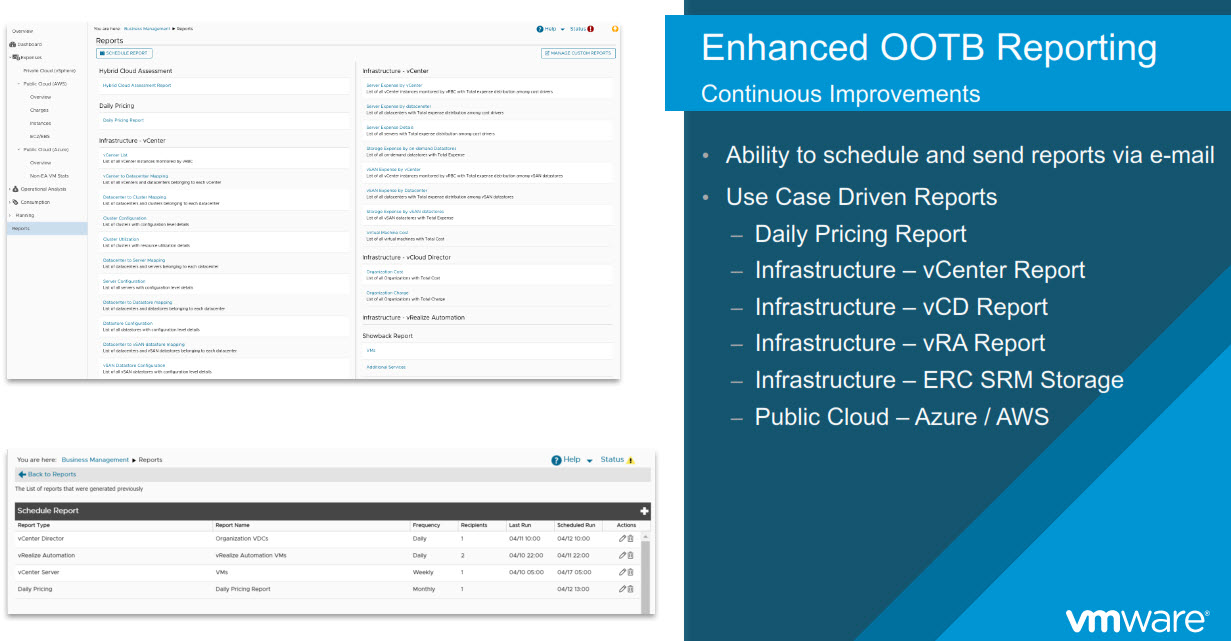Delete the vCenter Server schedule row

click(630, 572)
